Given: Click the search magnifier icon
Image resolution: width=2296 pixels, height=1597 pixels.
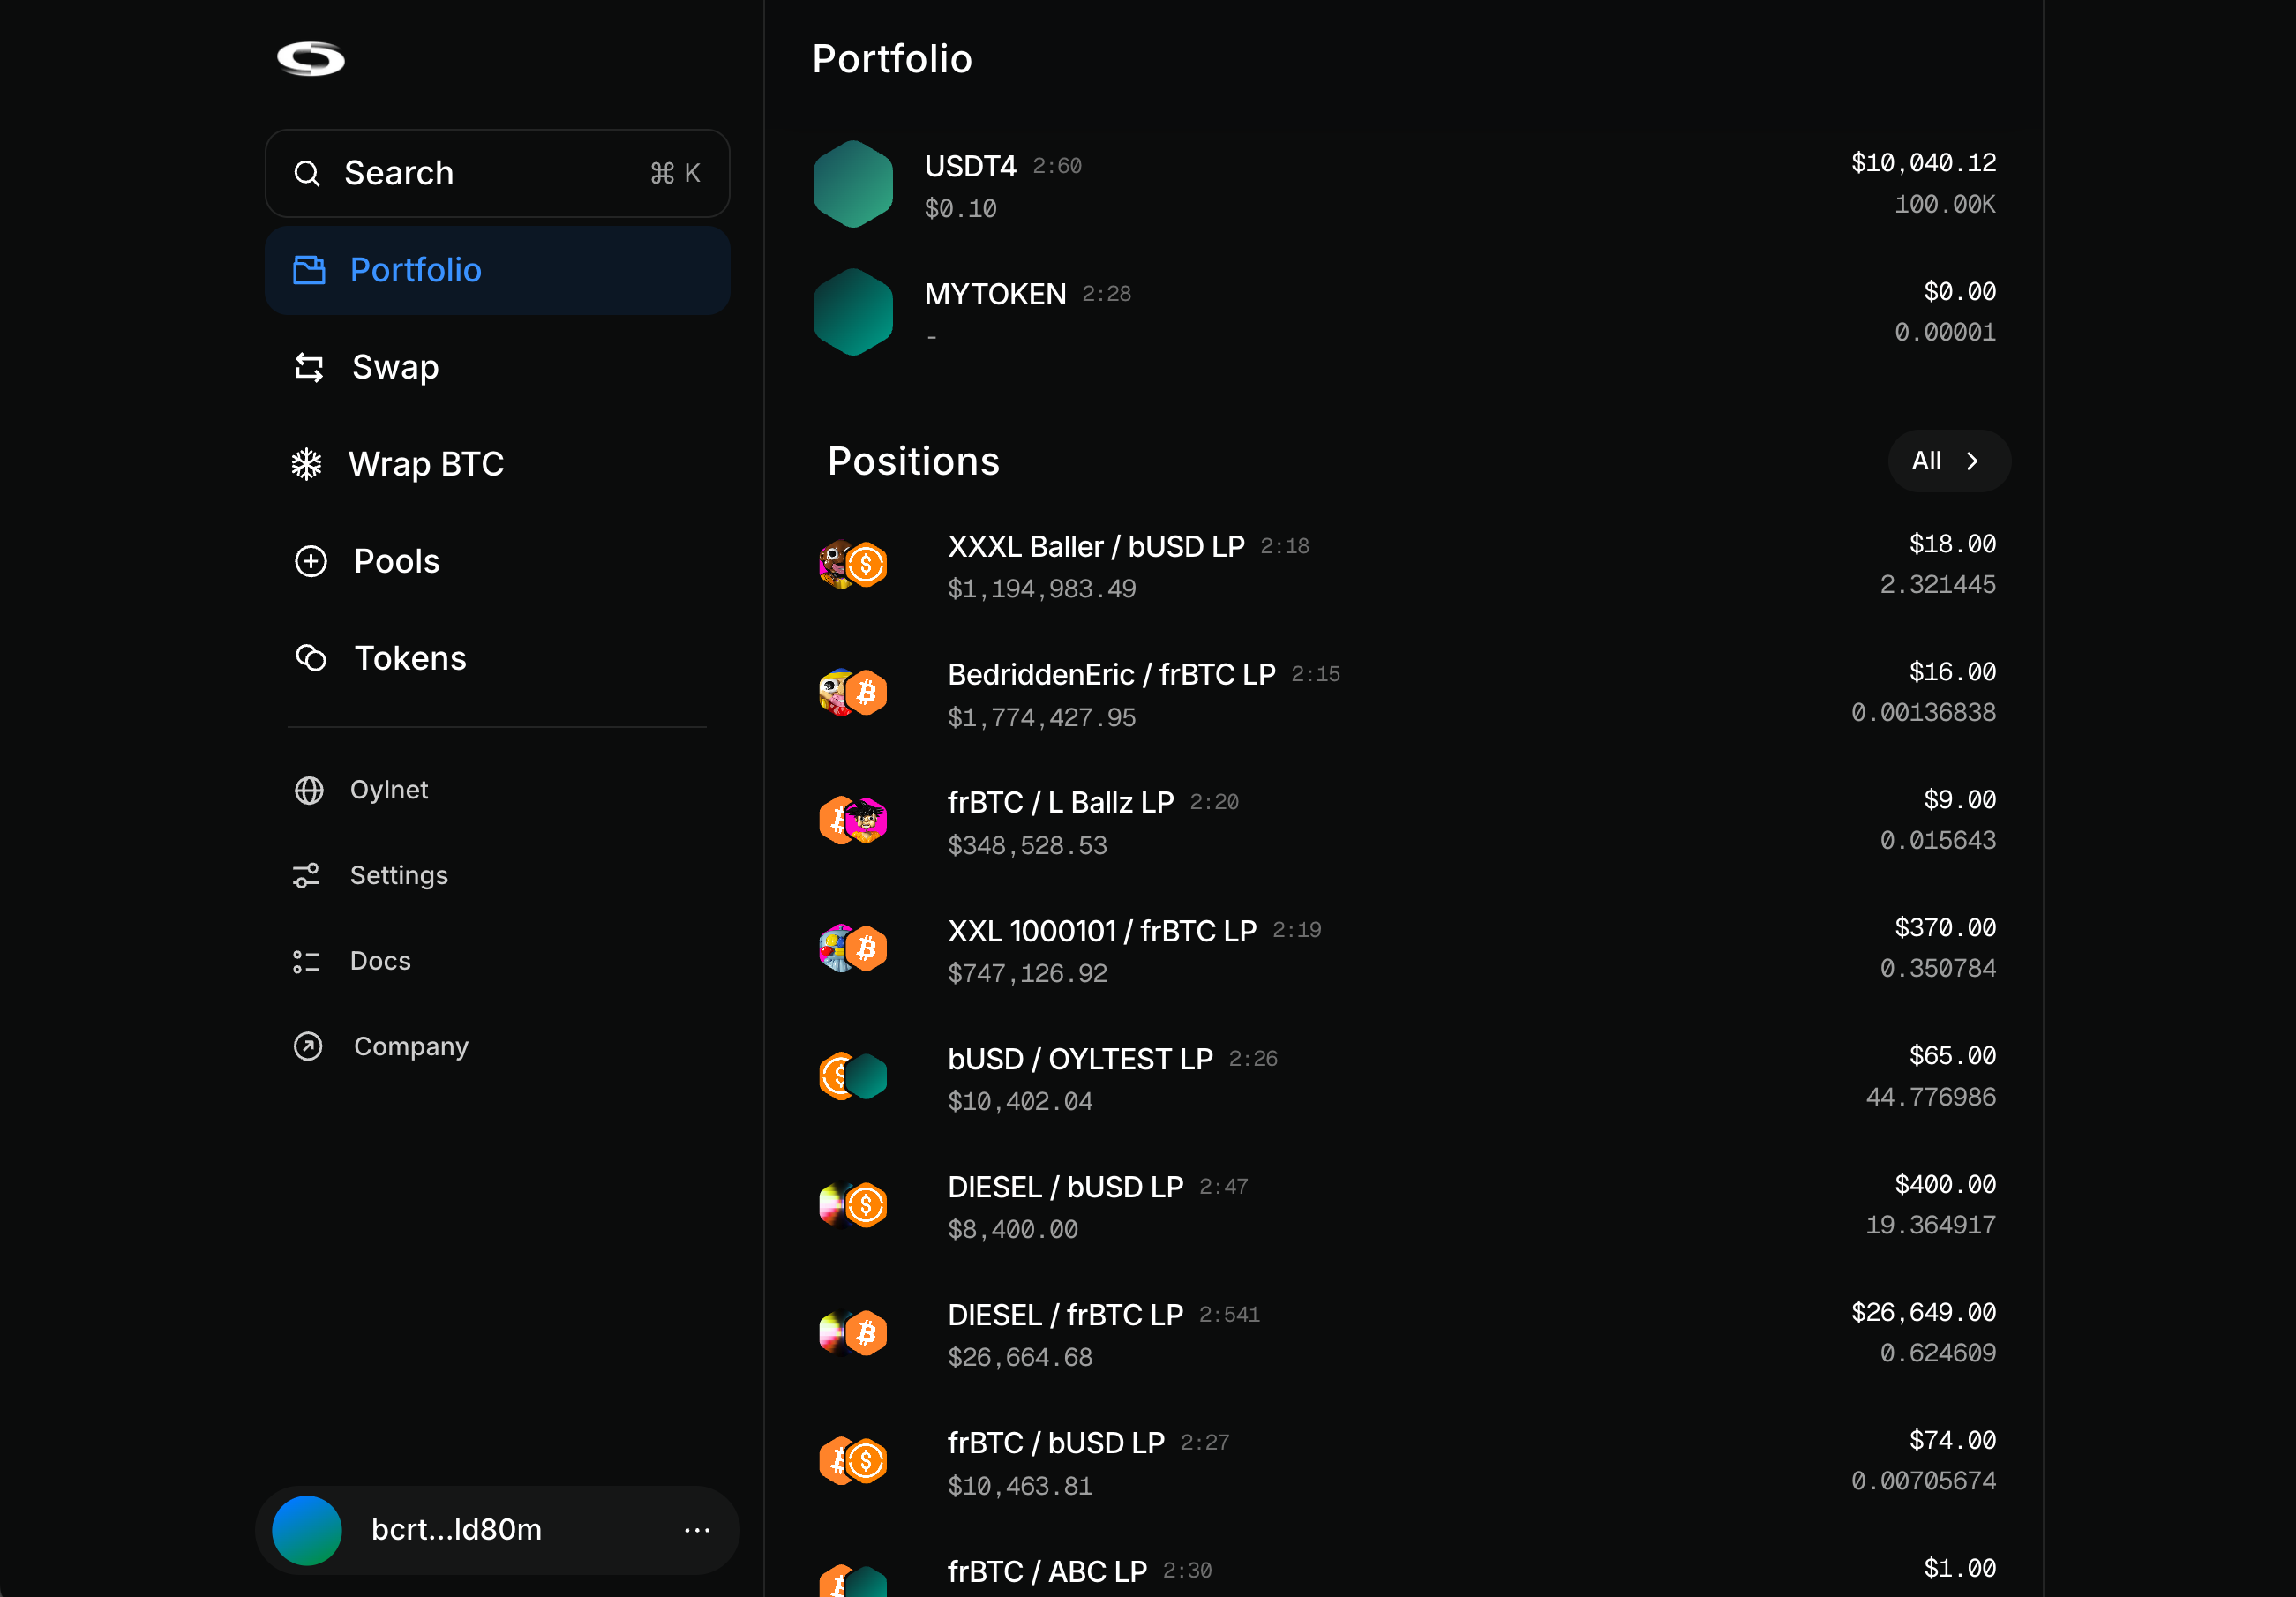Looking at the screenshot, I should (x=307, y=174).
